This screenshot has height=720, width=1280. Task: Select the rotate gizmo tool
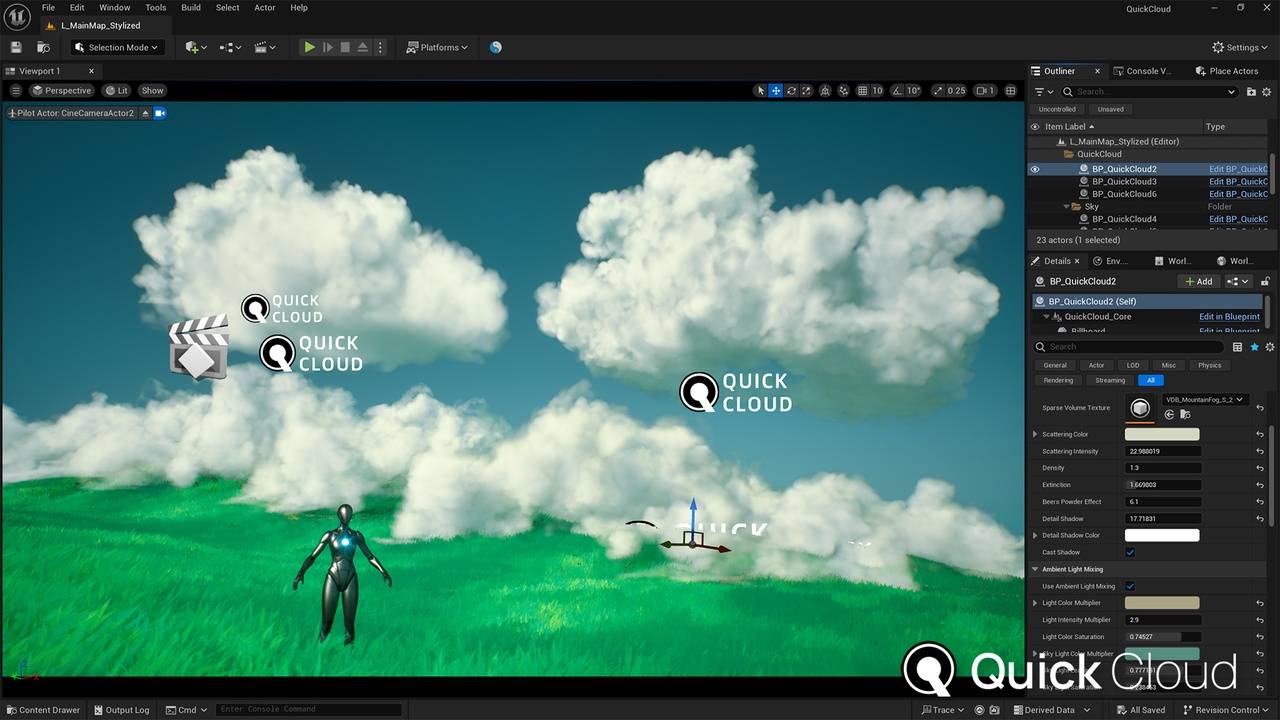tap(792, 90)
